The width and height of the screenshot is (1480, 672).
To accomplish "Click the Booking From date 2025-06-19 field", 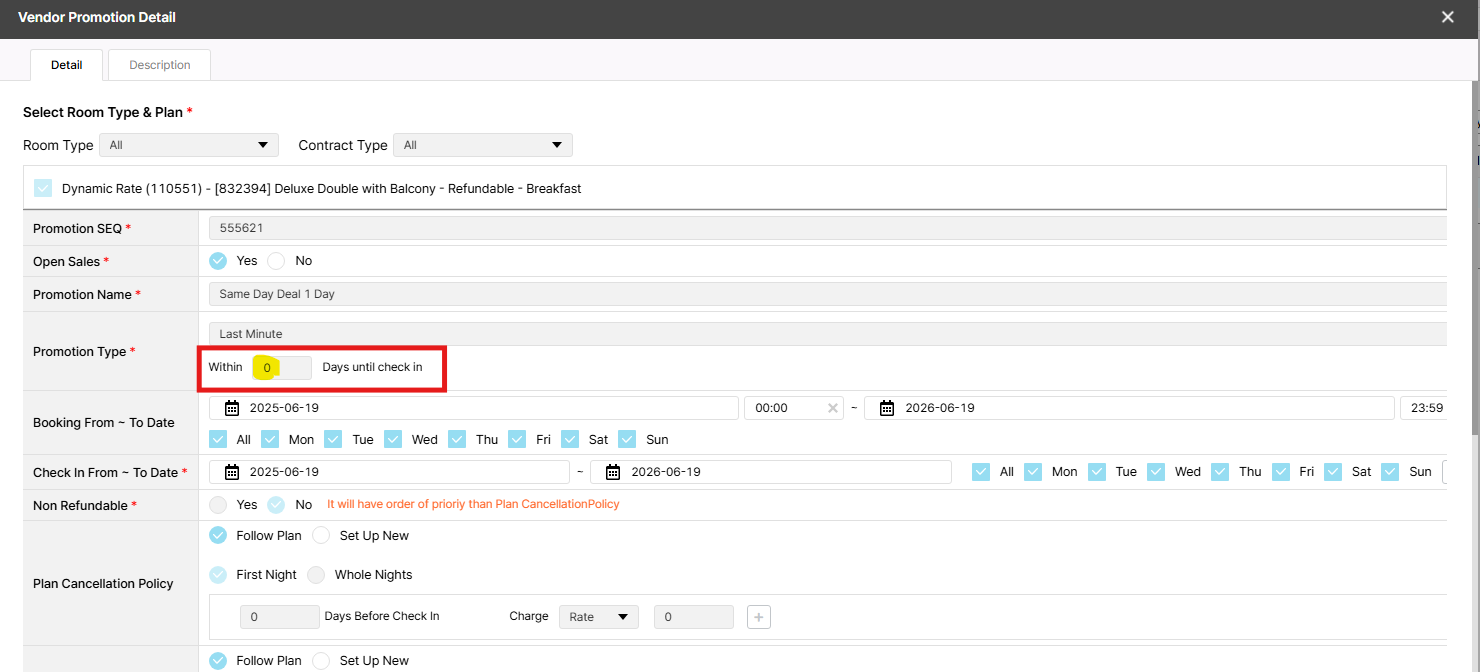I will pyautogui.click(x=474, y=408).
